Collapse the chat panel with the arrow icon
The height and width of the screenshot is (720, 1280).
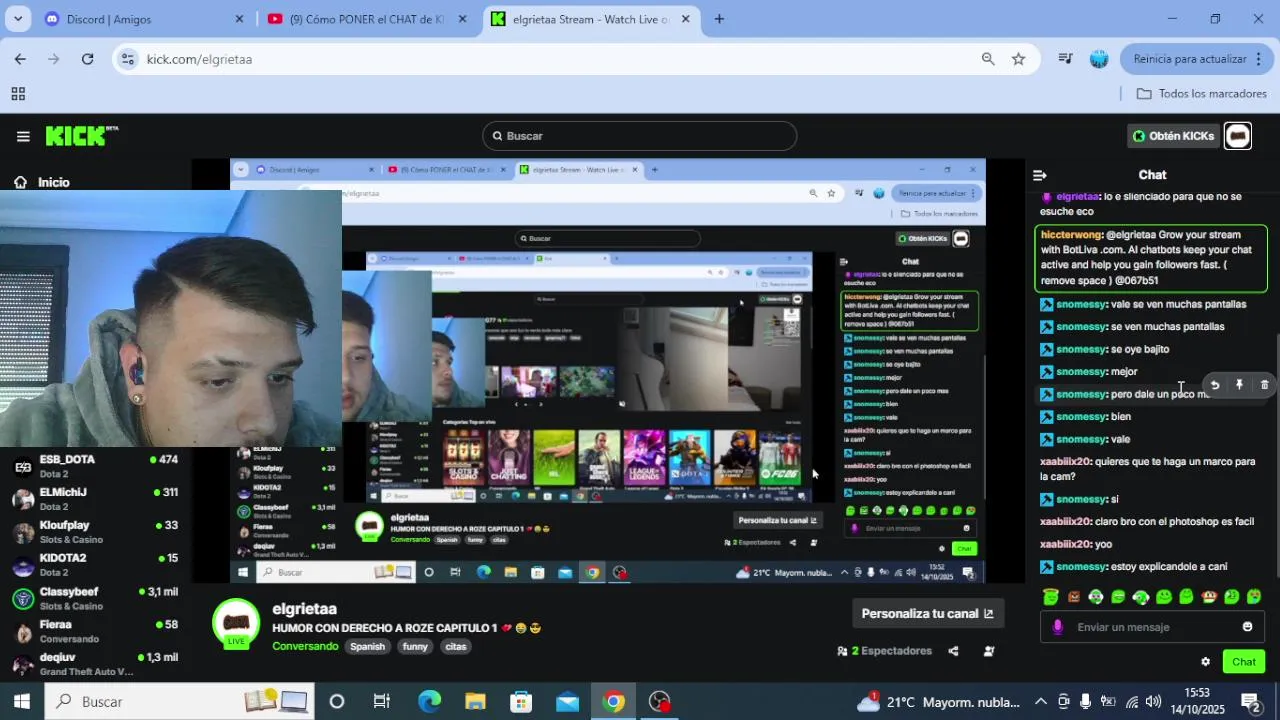1040,175
